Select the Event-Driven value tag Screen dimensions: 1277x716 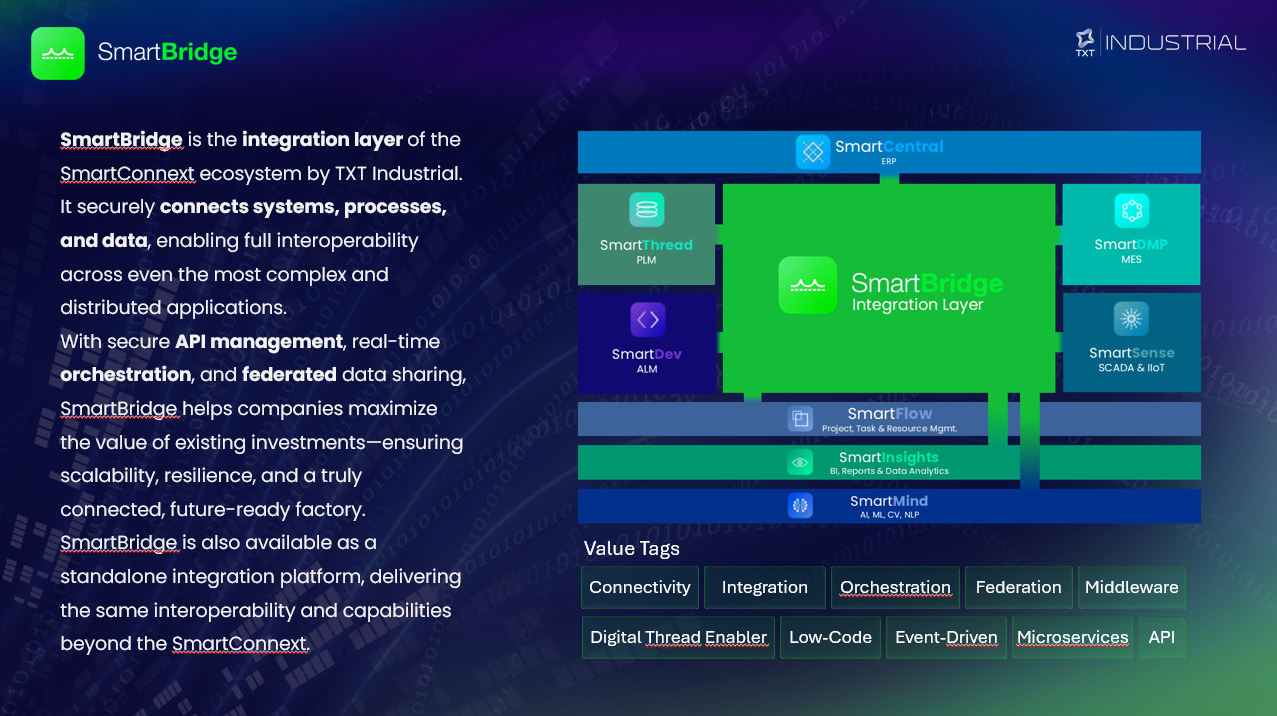coord(945,637)
